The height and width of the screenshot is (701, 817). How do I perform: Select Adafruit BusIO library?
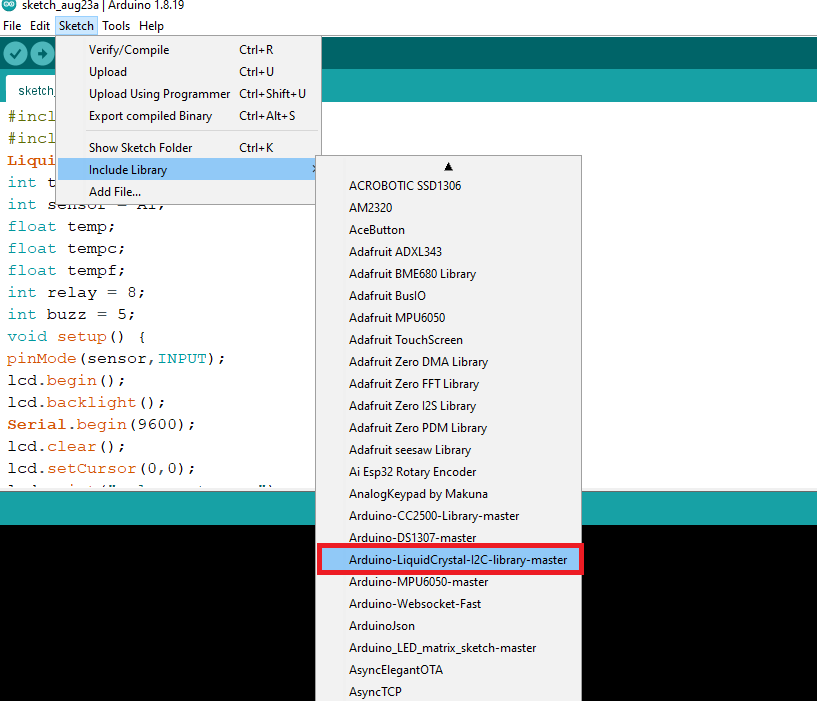click(449, 296)
